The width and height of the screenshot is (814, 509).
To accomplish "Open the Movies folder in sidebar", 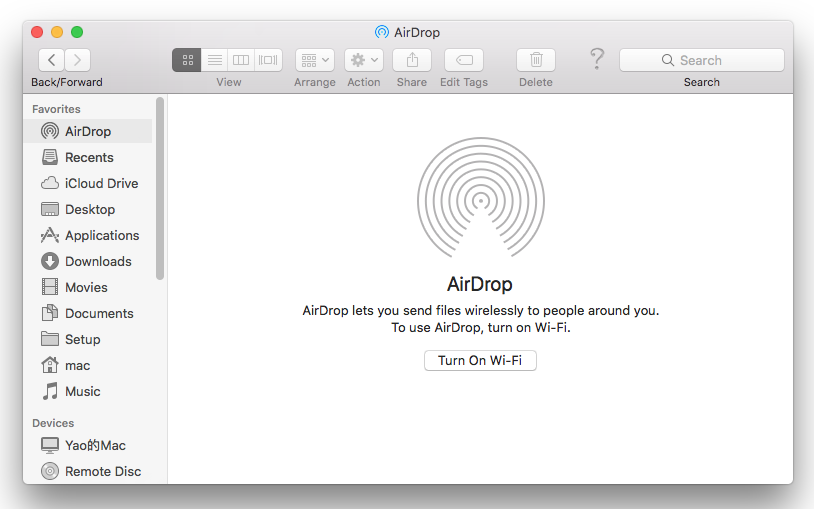I will click(88, 287).
